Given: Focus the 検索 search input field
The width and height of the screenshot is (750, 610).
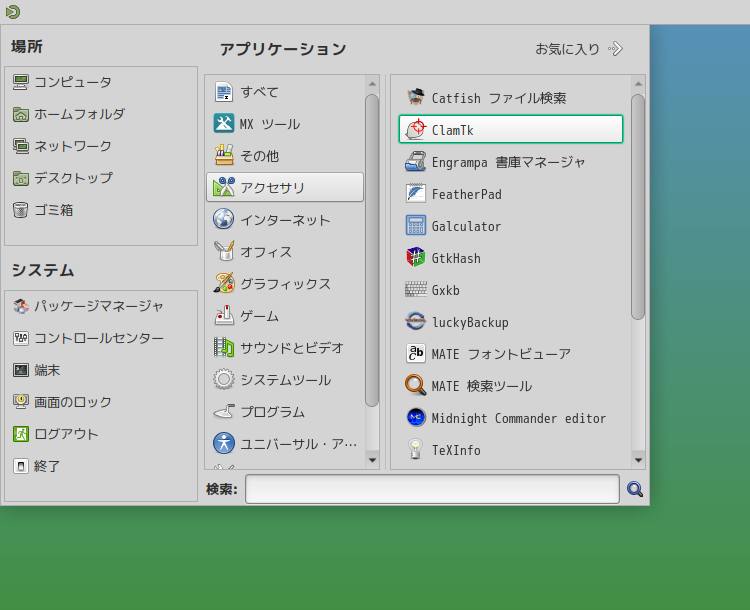Looking at the screenshot, I should (432, 489).
